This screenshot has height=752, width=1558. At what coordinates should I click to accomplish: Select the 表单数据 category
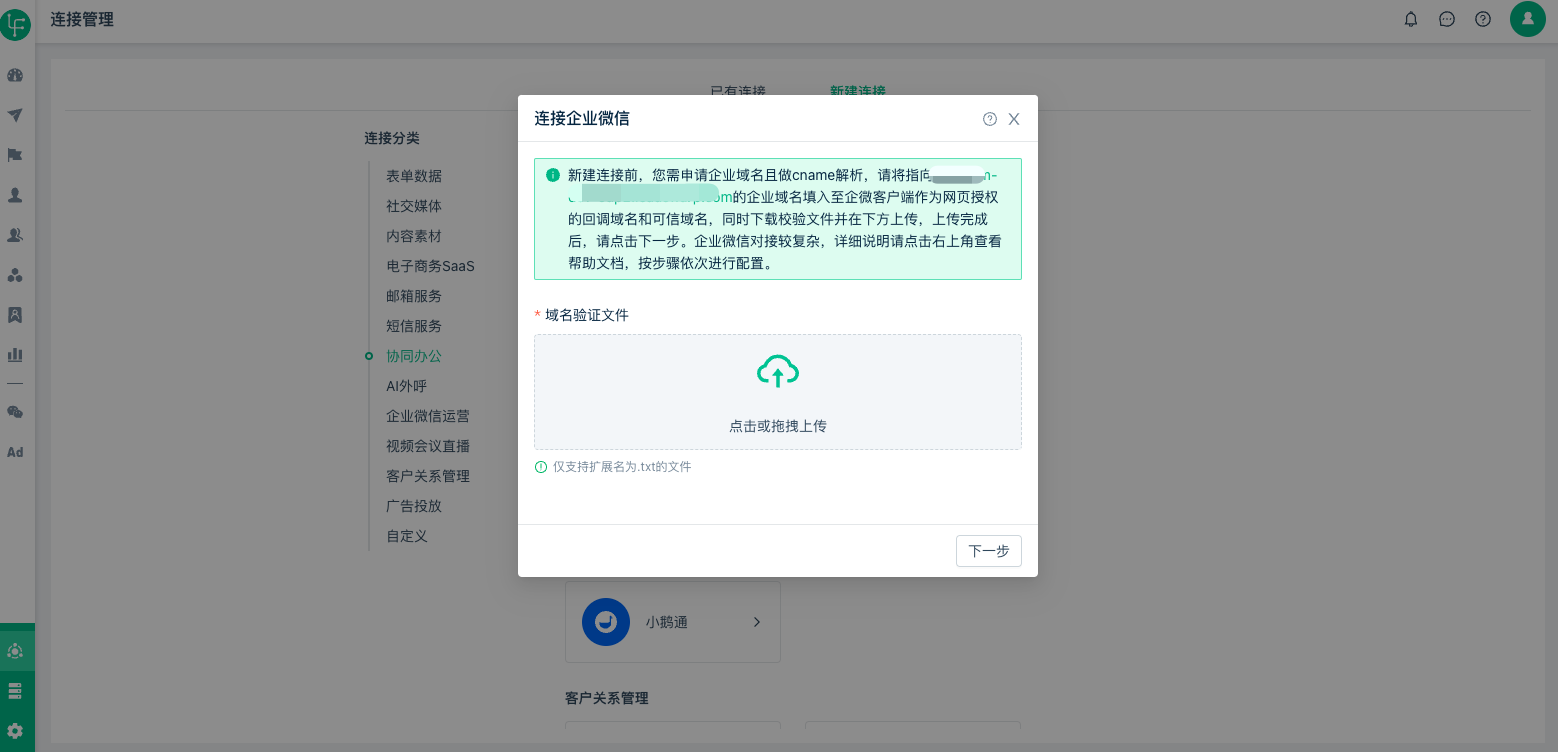414,176
